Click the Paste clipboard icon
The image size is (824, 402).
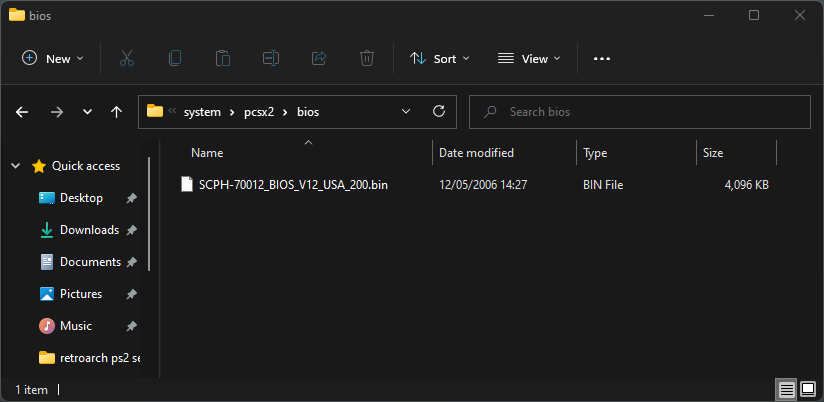pos(223,58)
